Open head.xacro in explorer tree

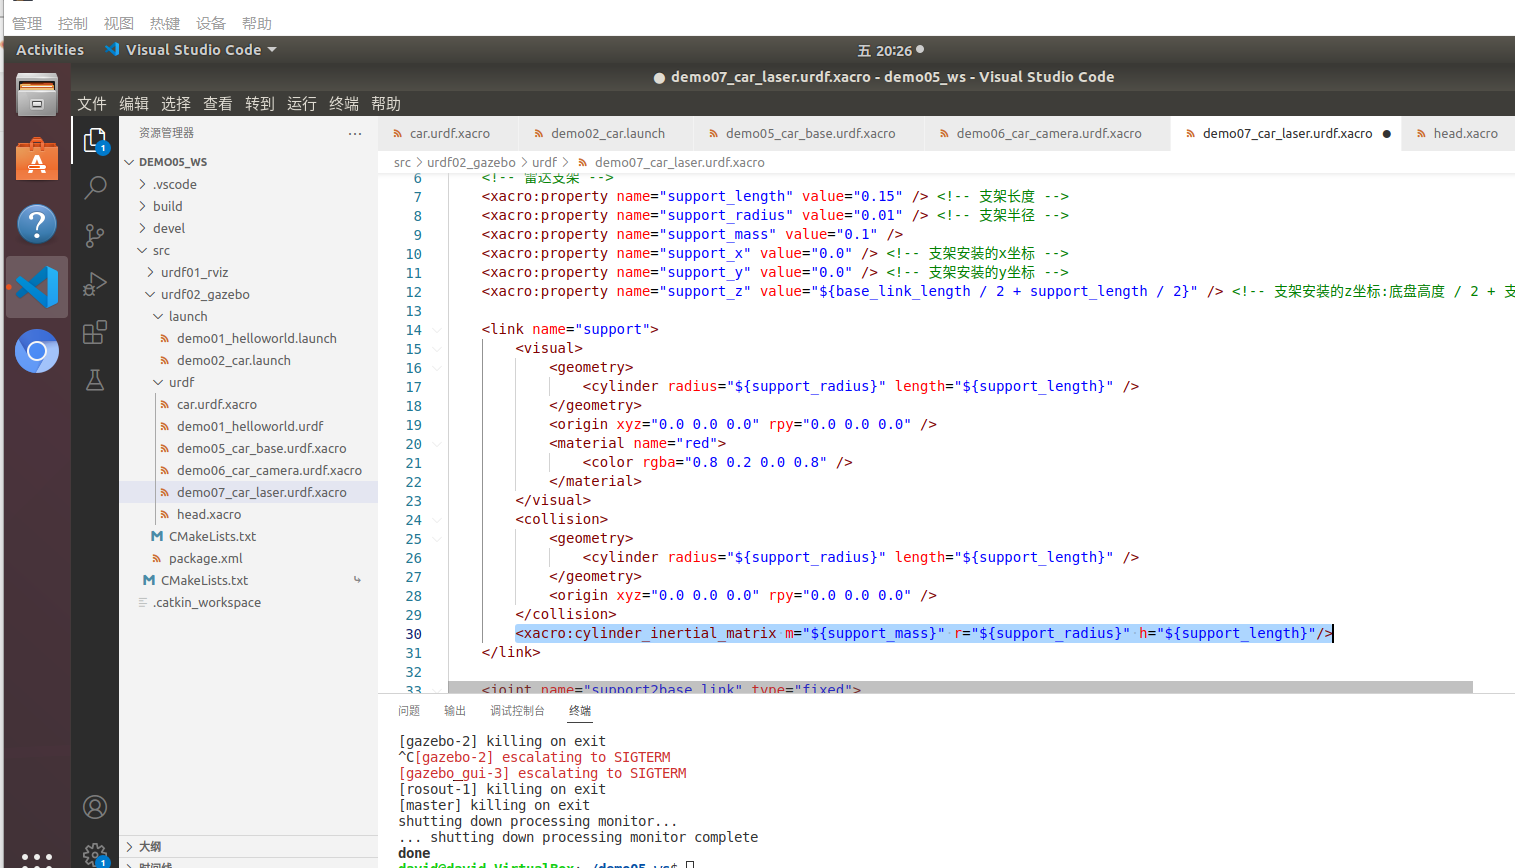[x=248, y=514]
